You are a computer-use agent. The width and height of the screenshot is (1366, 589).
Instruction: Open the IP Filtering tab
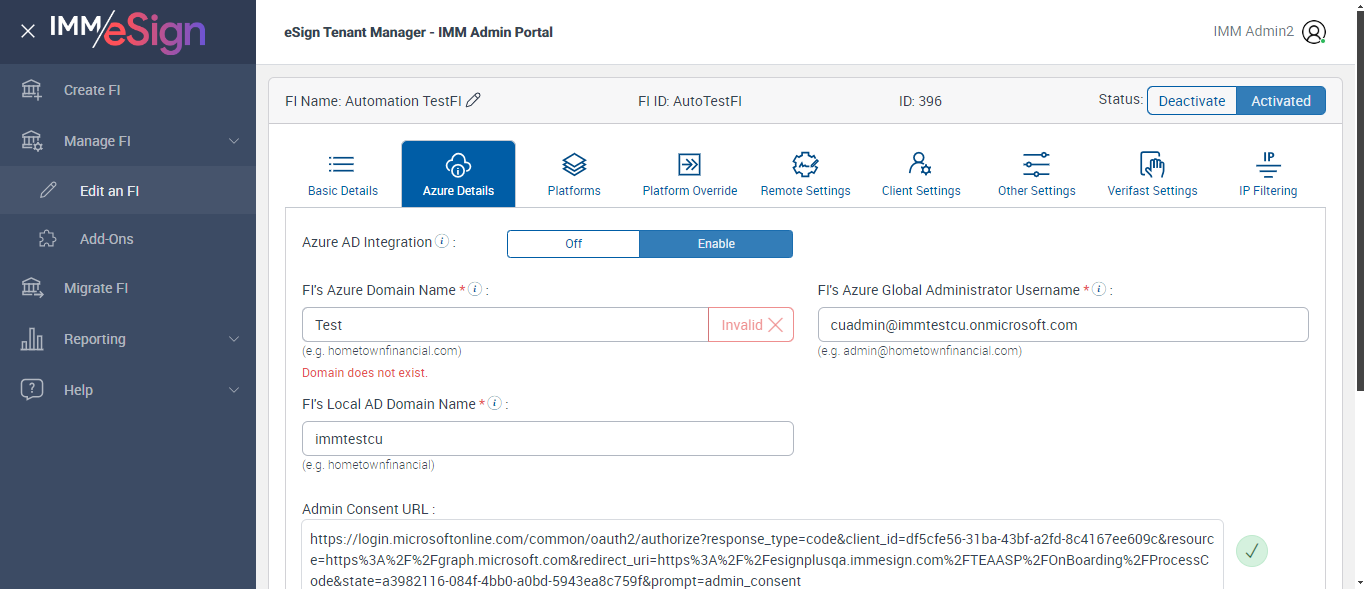point(1268,174)
